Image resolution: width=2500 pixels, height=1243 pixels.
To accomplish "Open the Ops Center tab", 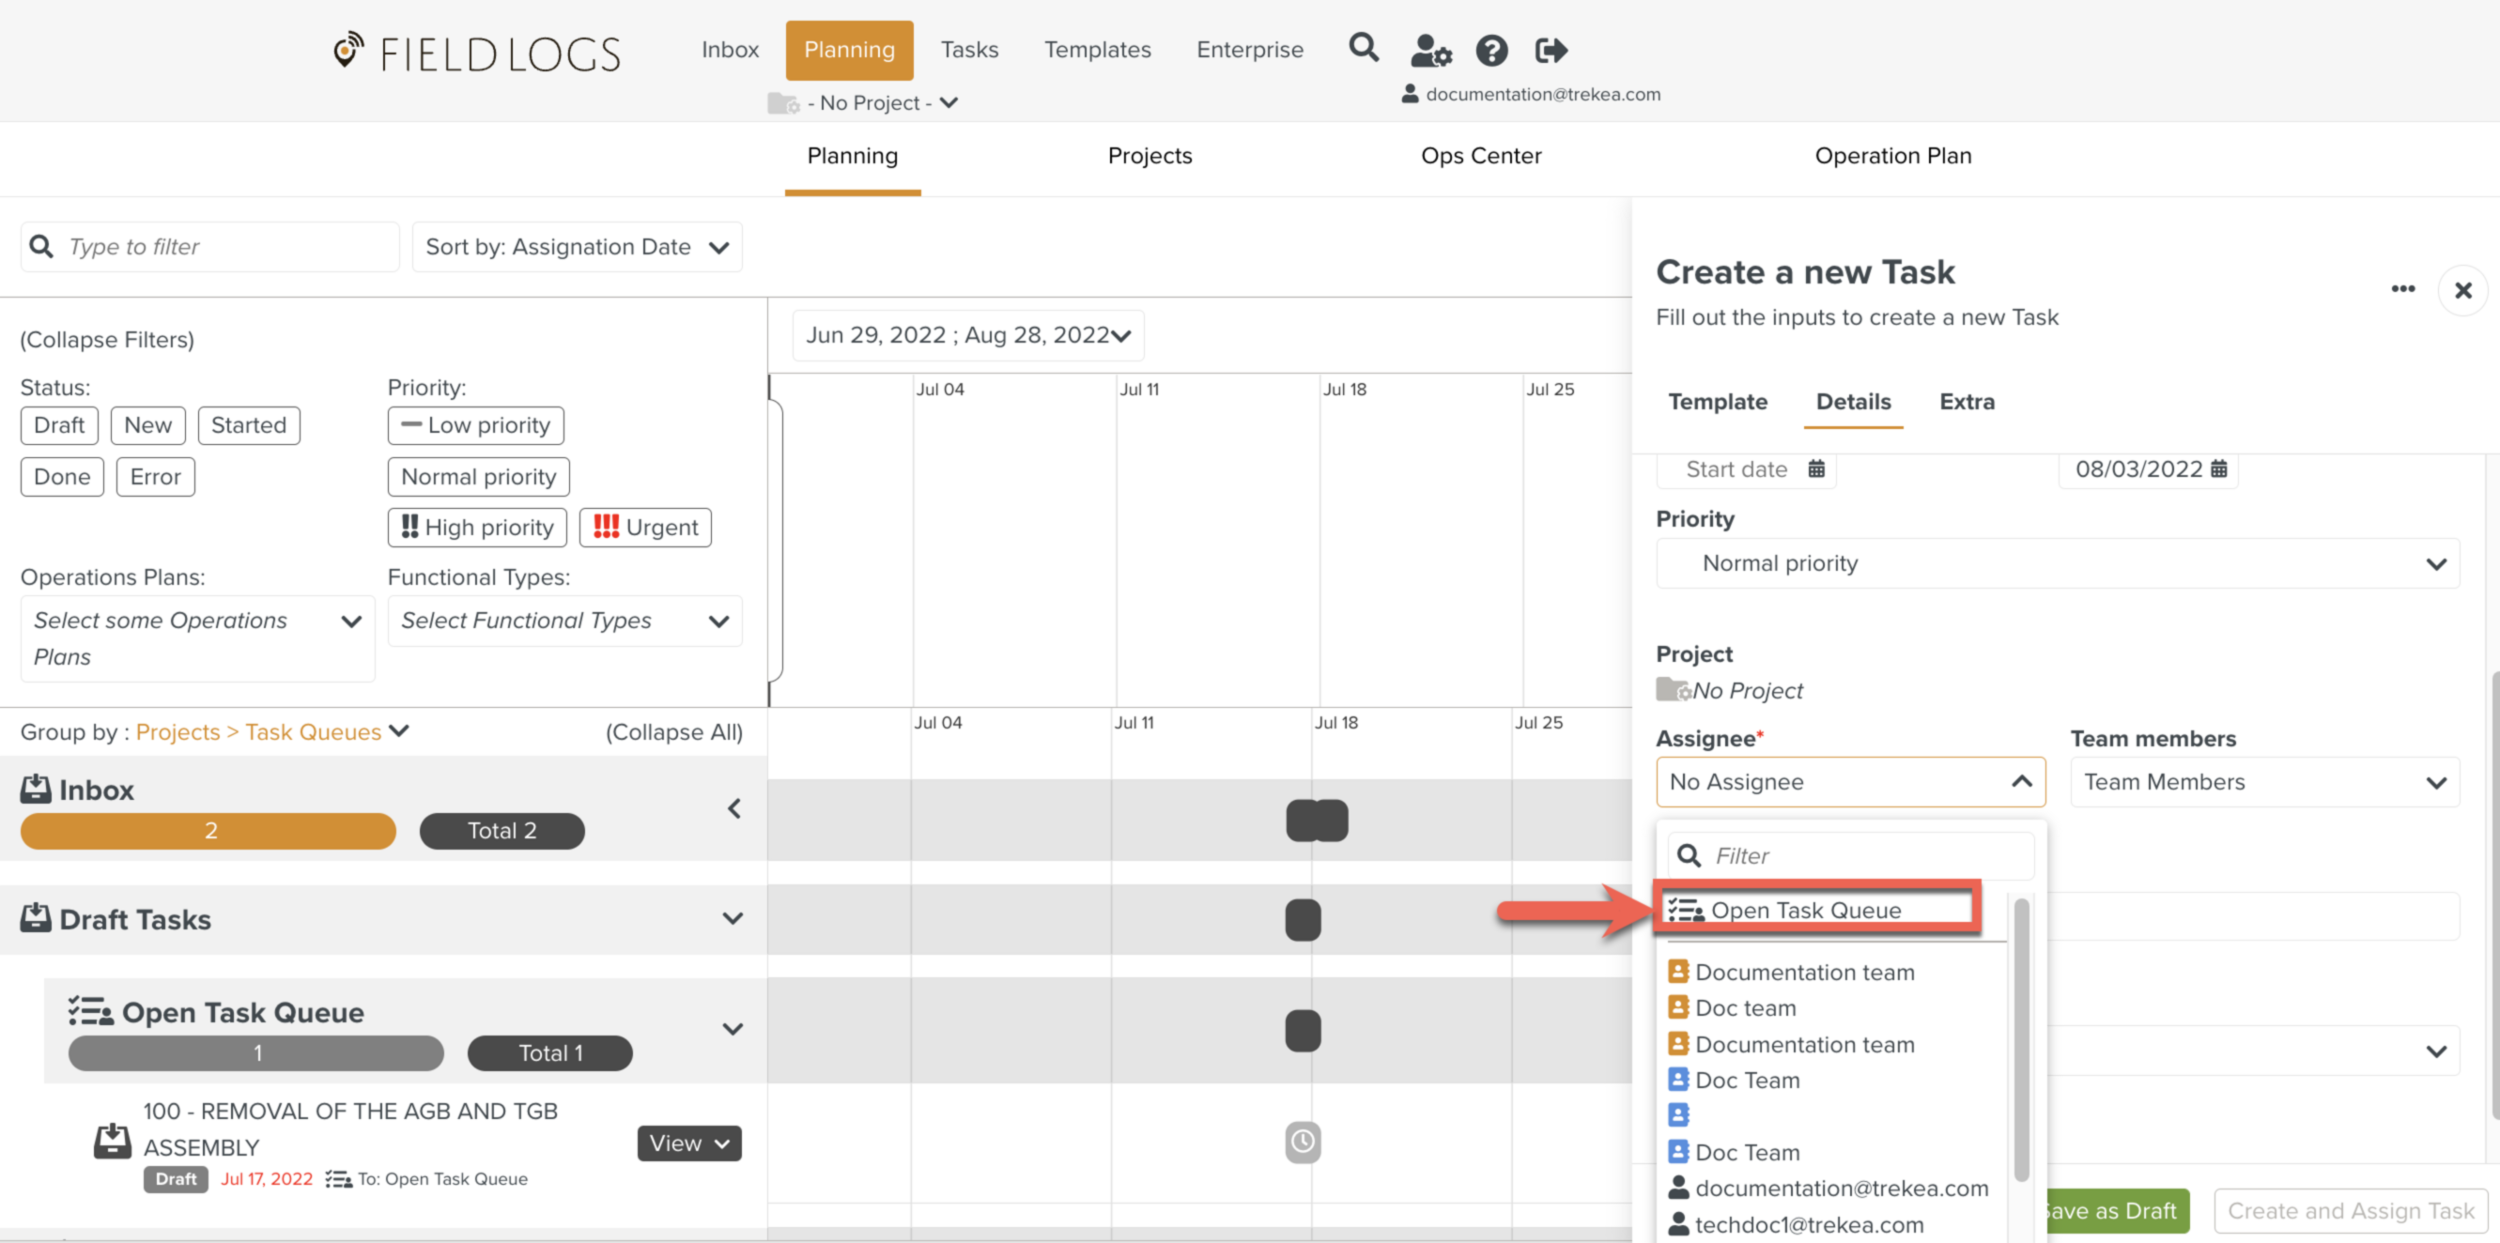I will pos(1480,156).
